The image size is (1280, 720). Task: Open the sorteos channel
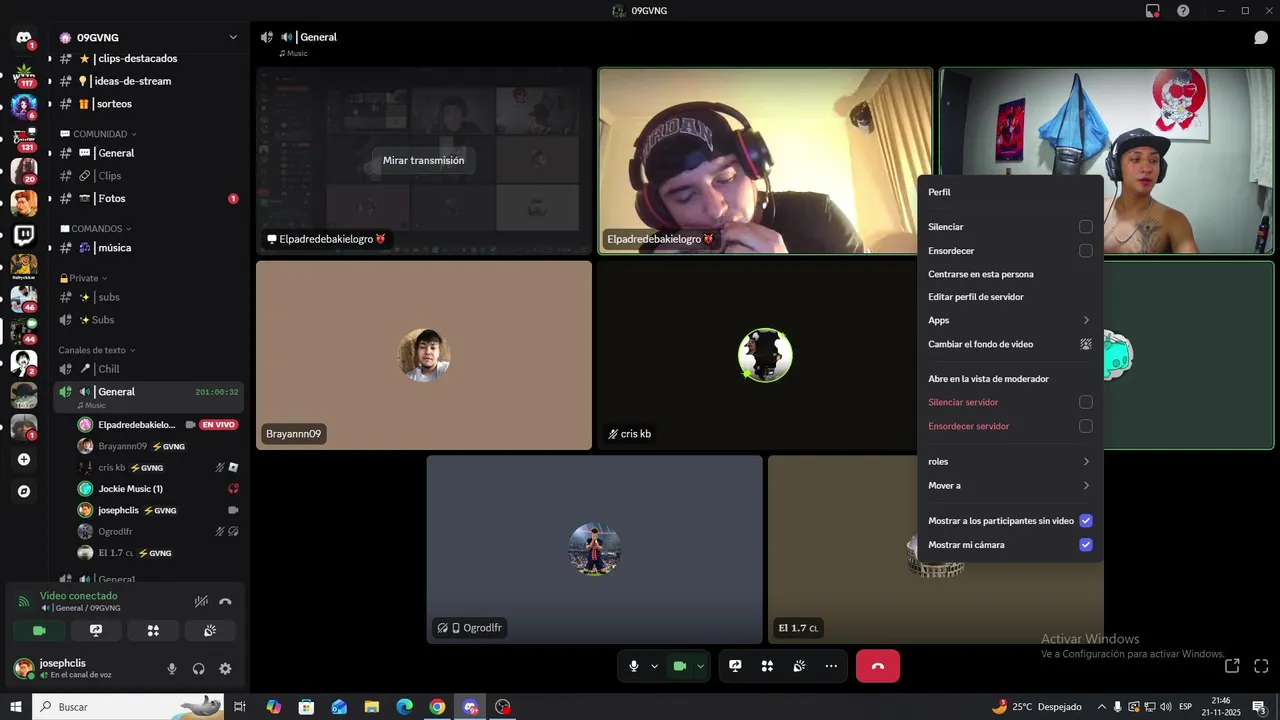[149, 104]
